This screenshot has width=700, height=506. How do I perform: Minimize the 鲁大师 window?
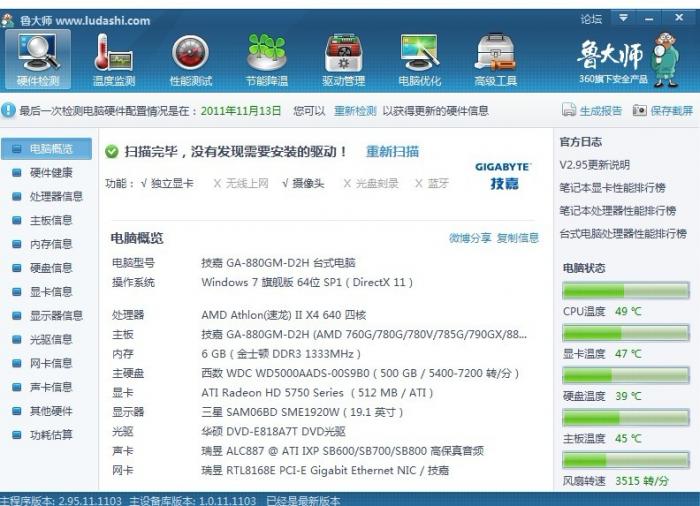point(649,19)
